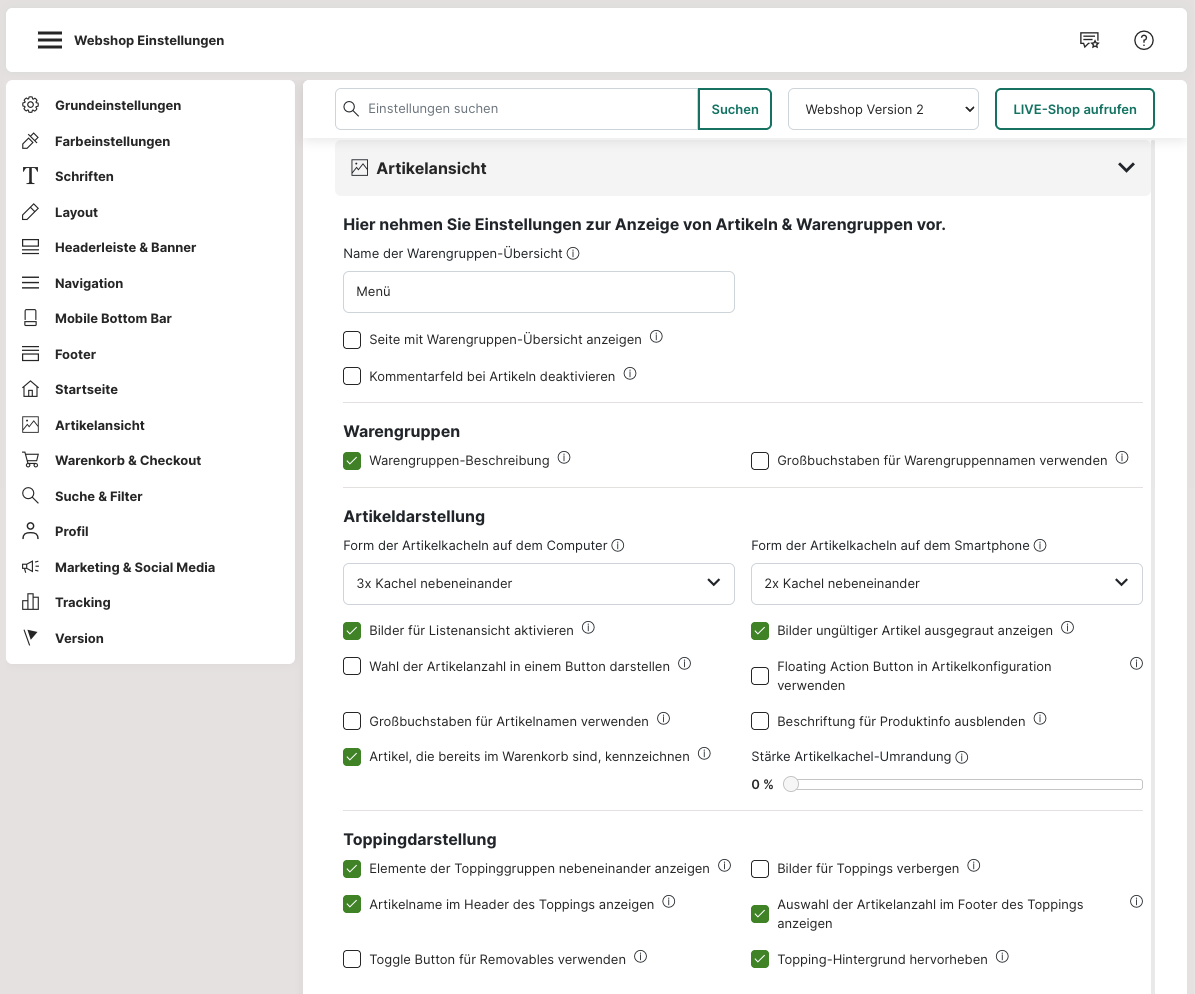Click info icon beside Warengruppen-Beschreibung

point(564,458)
